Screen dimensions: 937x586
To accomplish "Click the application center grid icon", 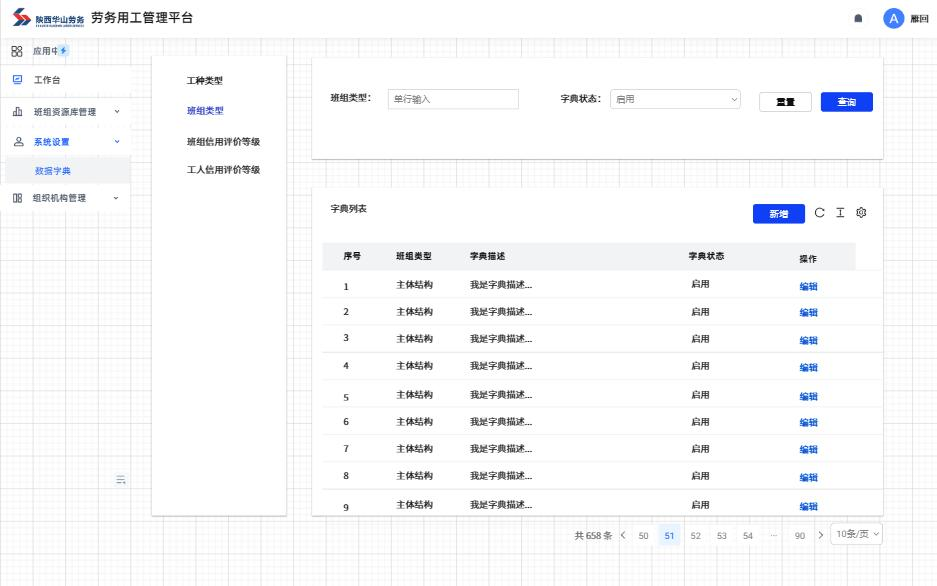I will (17, 51).
